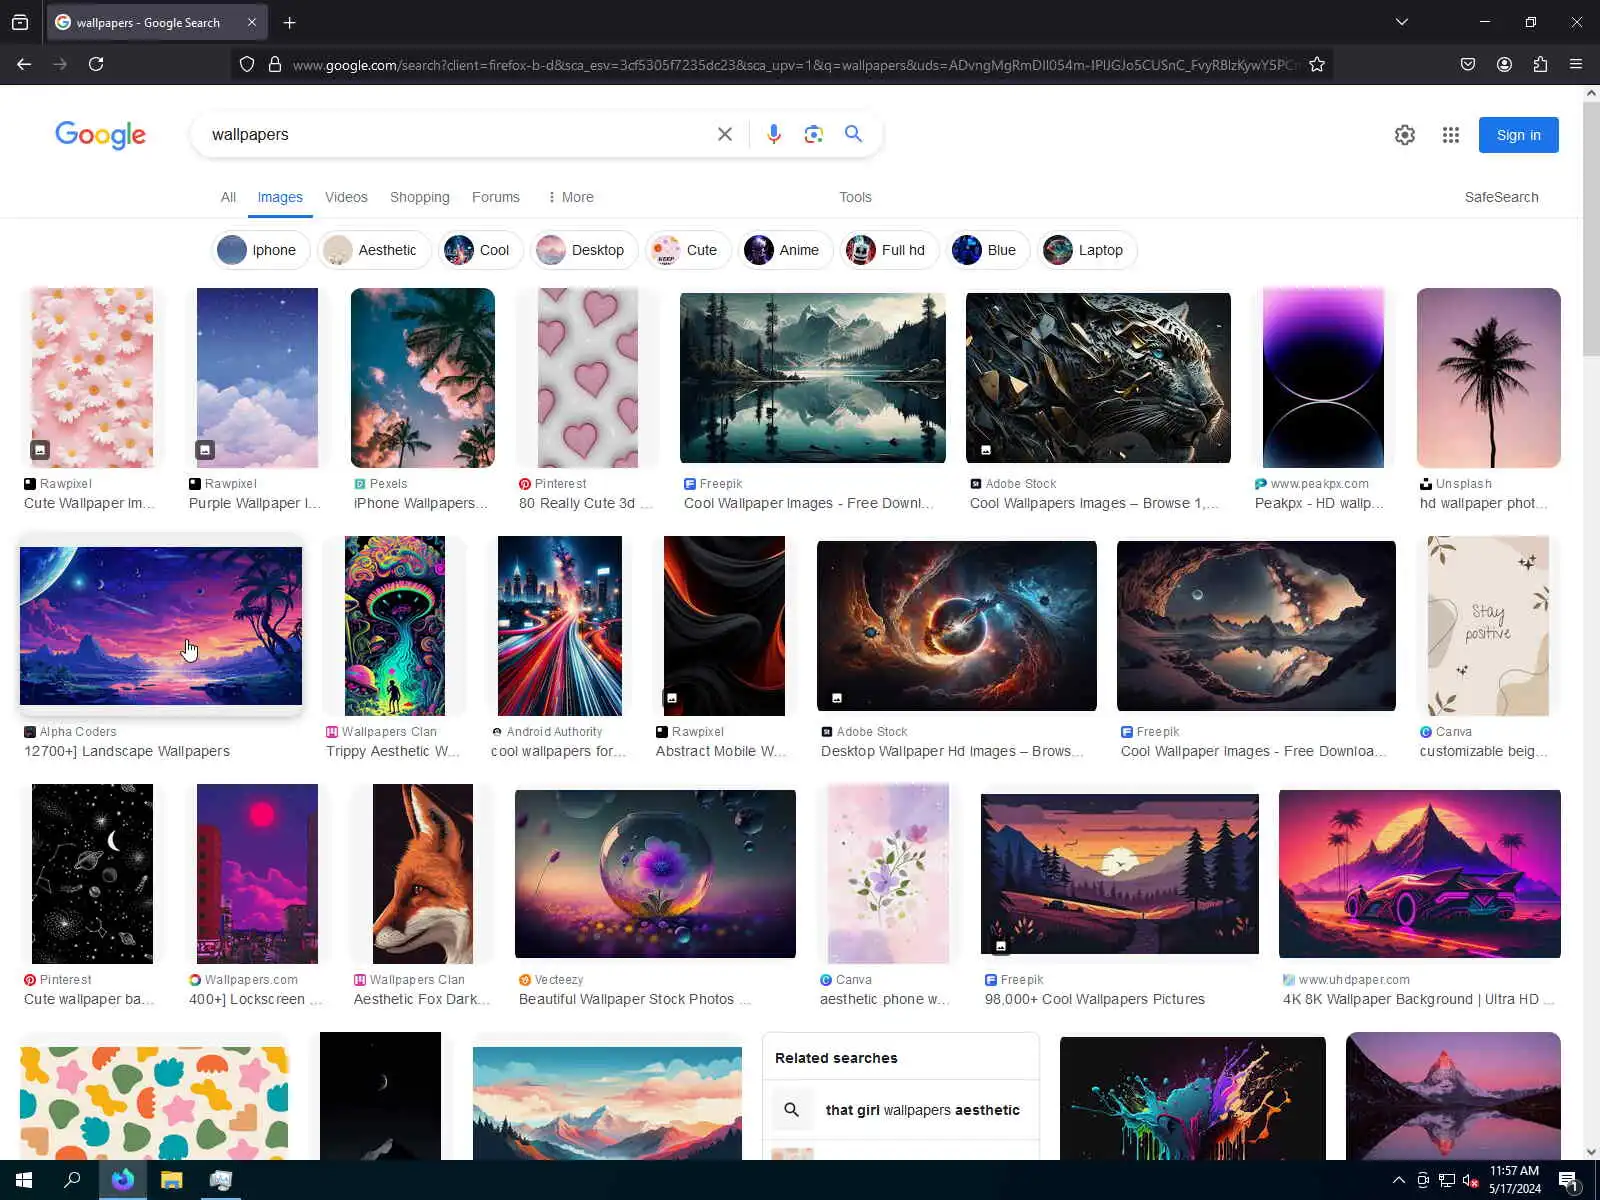Image resolution: width=1600 pixels, height=1200 pixels.
Task: Start voice search with microphone icon
Action: 774,134
